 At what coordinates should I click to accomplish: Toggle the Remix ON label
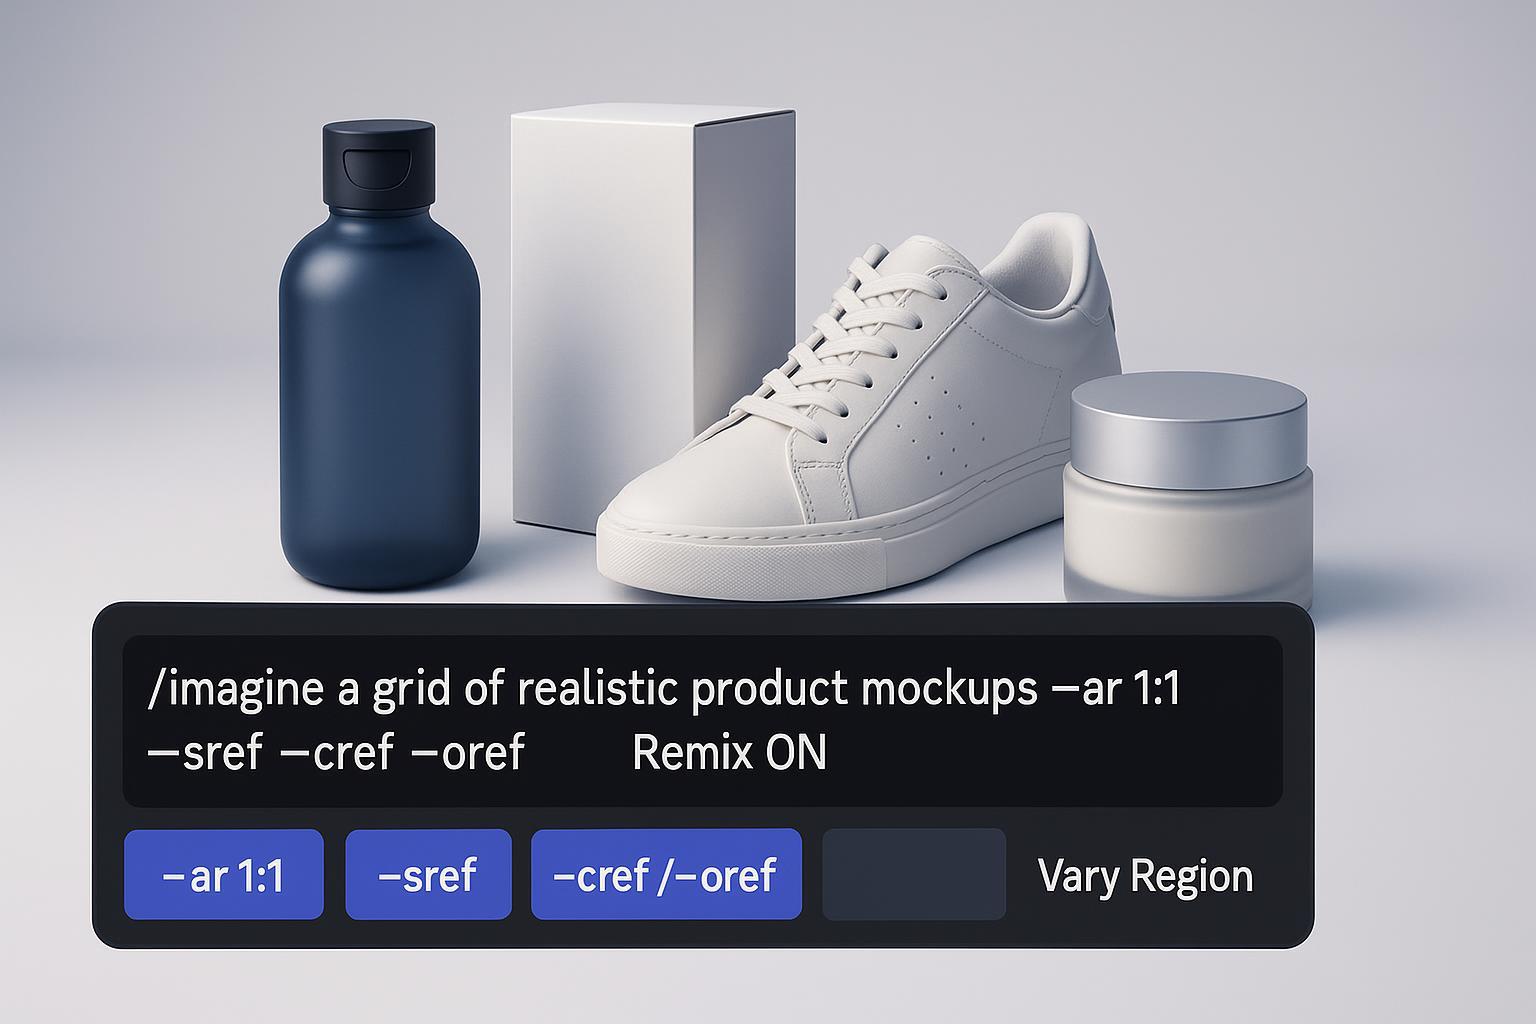(x=730, y=753)
